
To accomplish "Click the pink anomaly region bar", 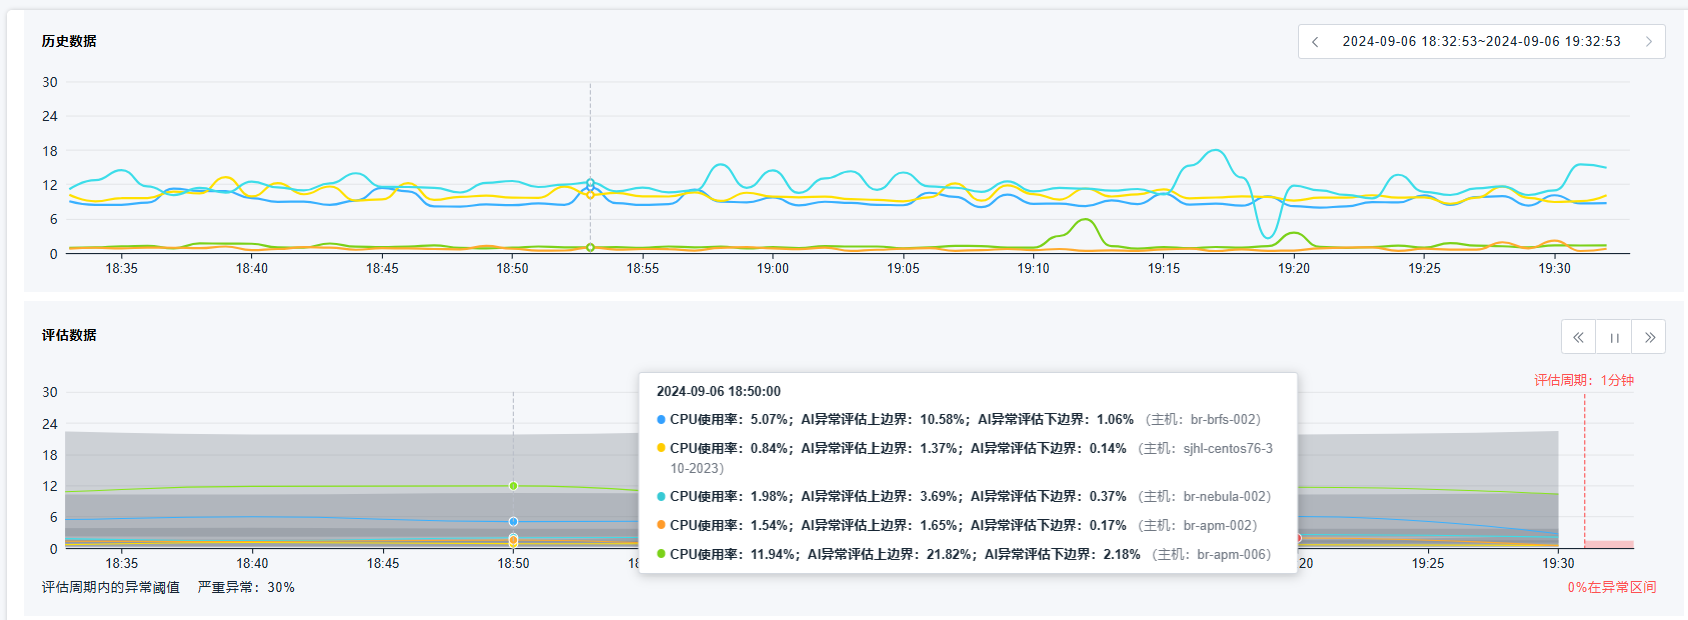I will [1609, 544].
